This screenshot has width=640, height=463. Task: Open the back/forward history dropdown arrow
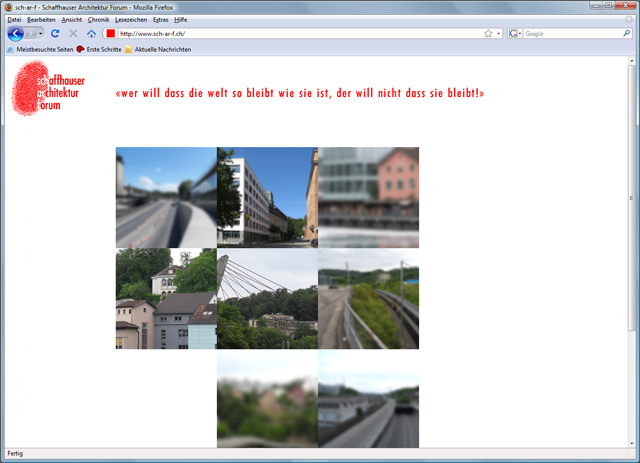click(x=41, y=33)
